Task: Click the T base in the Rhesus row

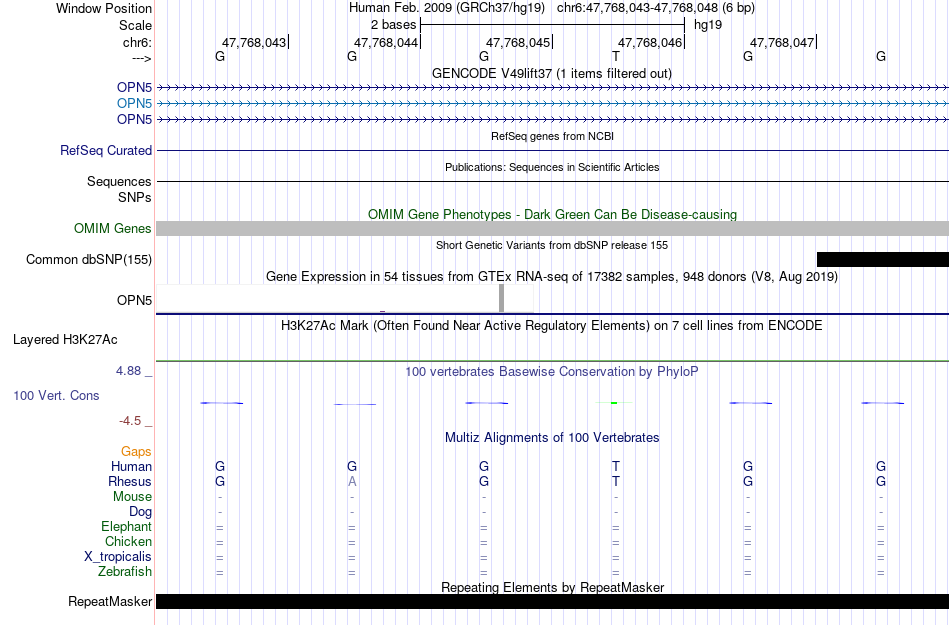Action: click(616, 481)
